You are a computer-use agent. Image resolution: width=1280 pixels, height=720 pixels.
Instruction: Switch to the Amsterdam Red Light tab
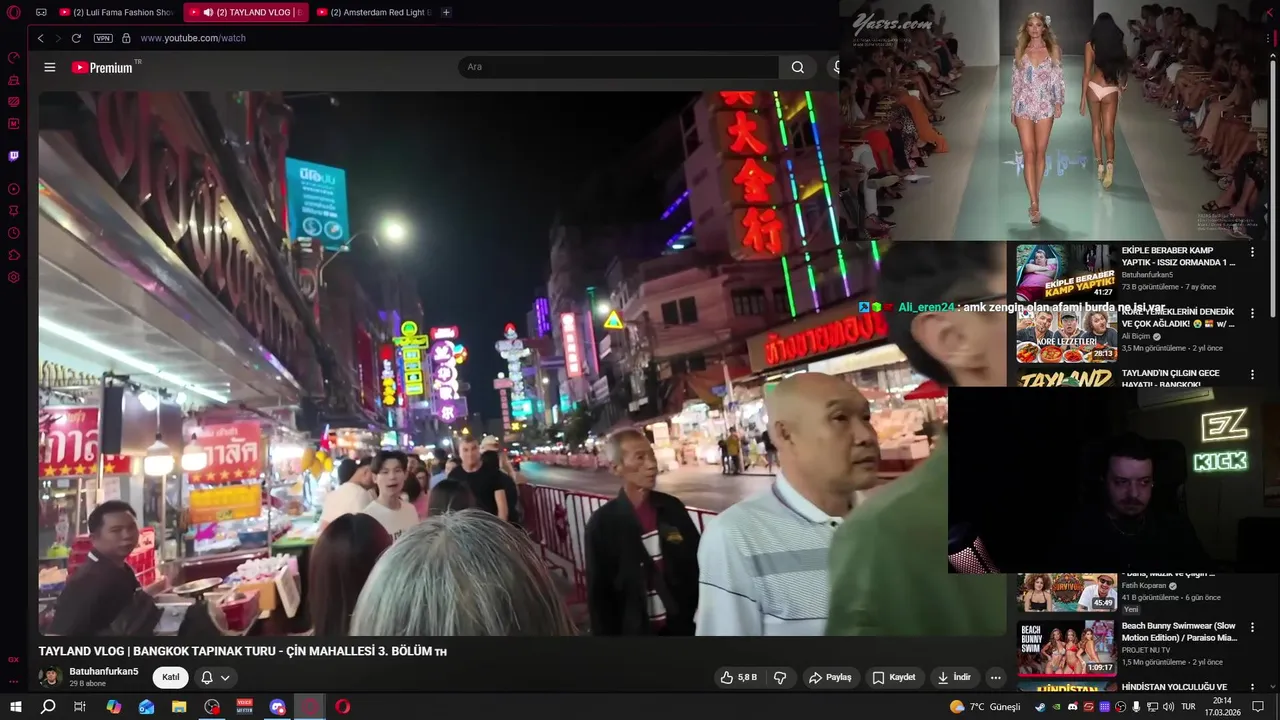pyautogui.click(x=374, y=12)
